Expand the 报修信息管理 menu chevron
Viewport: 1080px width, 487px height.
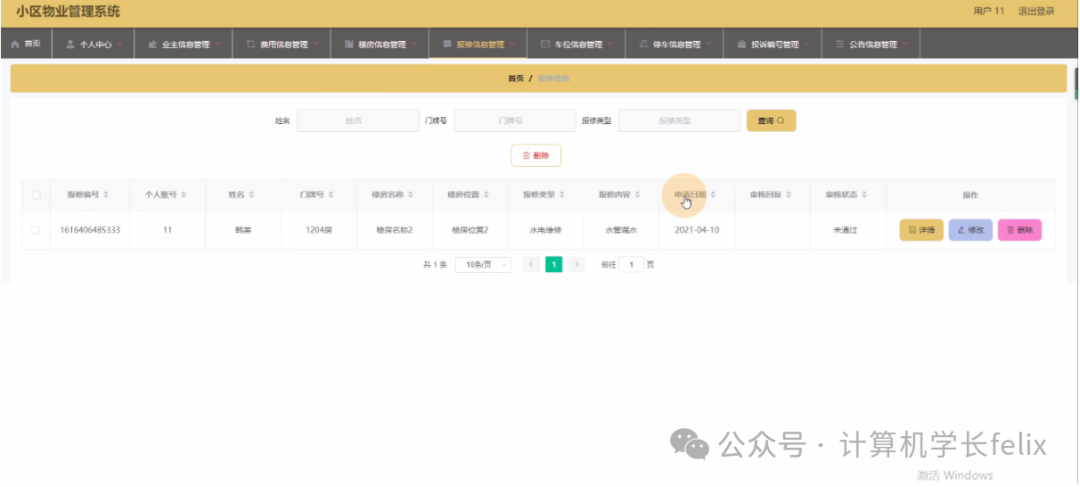512,44
